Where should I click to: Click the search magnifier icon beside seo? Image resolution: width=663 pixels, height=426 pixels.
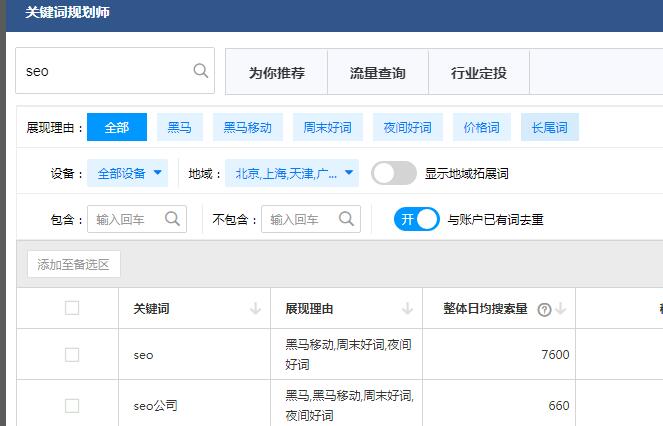coord(200,71)
